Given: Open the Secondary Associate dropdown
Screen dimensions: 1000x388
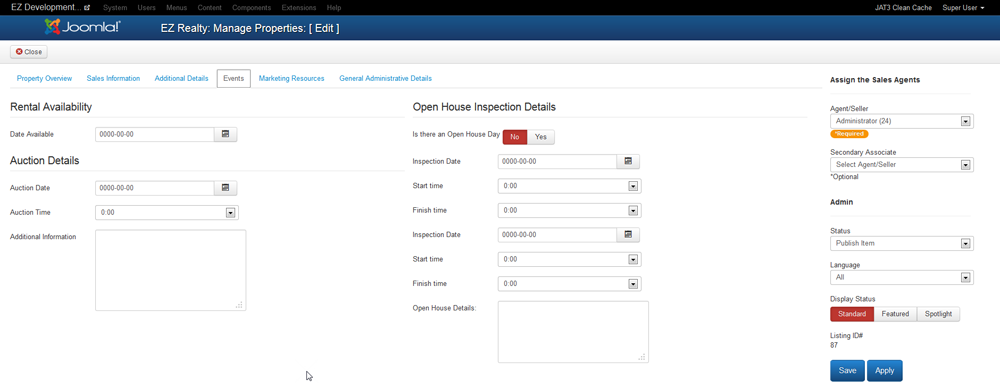Looking at the screenshot, I should [x=902, y=165].
